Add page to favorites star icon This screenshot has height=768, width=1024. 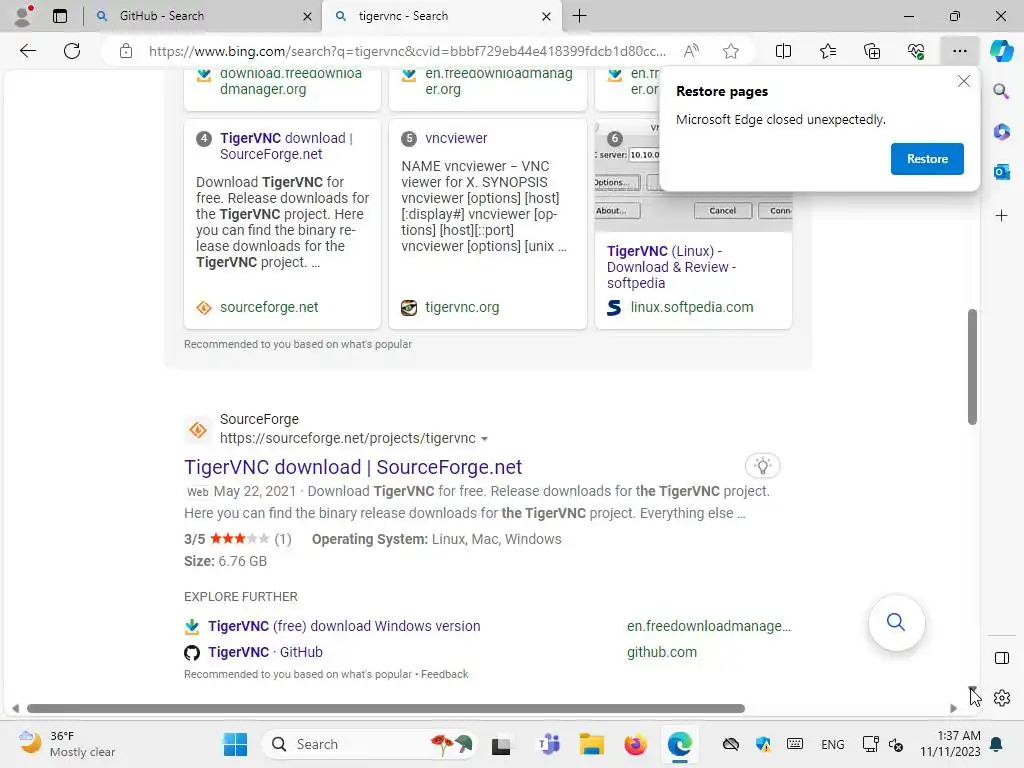point(731,51)
